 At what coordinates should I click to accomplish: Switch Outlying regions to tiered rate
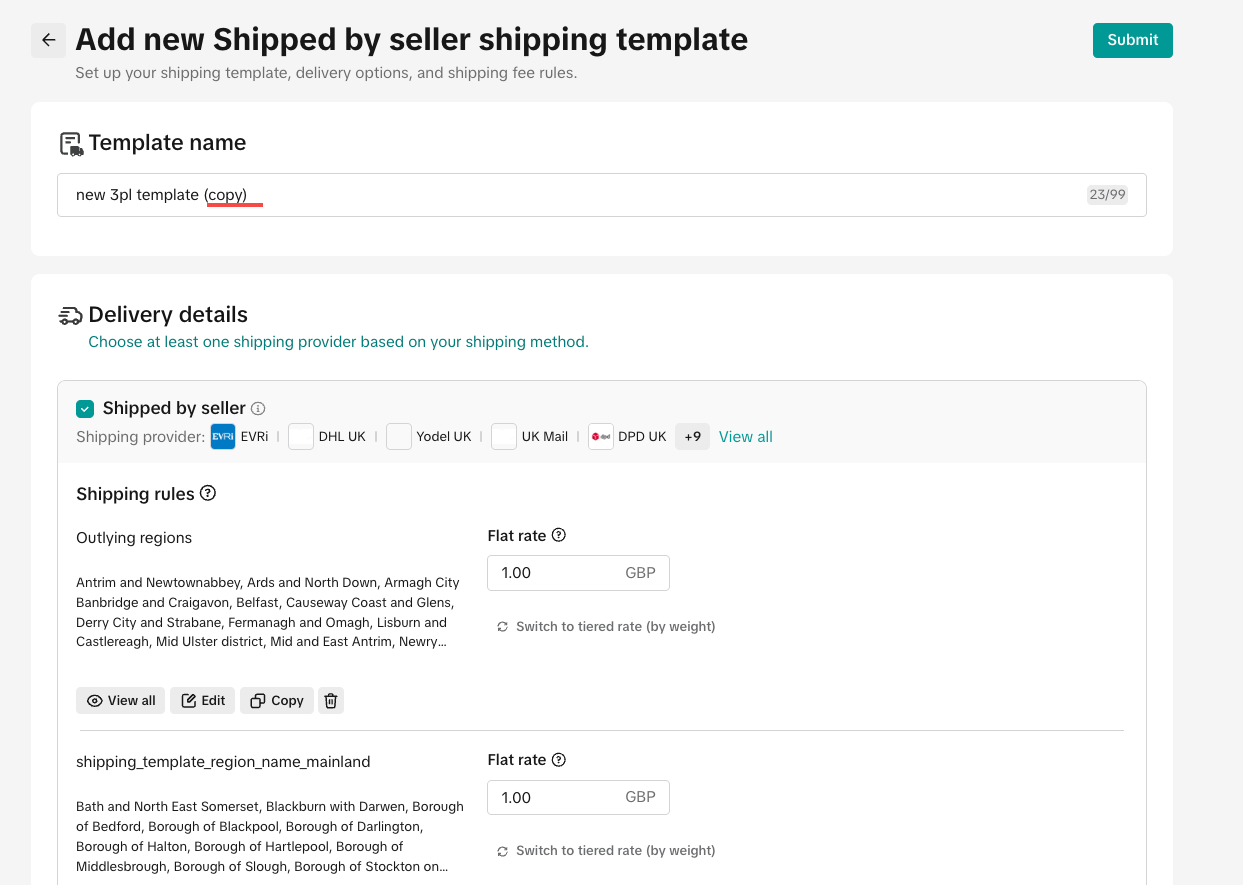(x=606, y=627)
